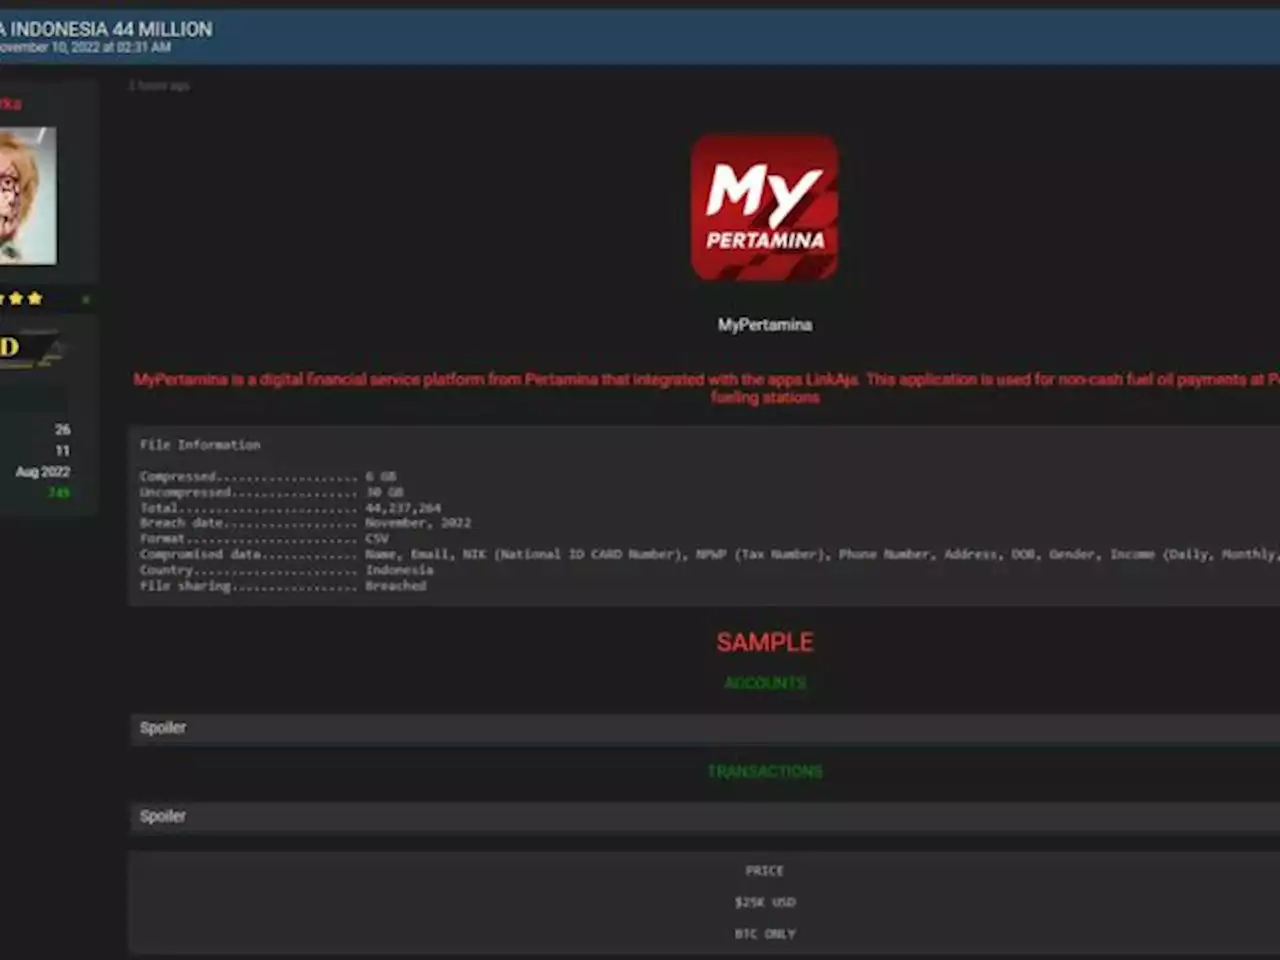Select the Compromised data line
Viewport: 1280px width, 960px height.
pos(709,554)
